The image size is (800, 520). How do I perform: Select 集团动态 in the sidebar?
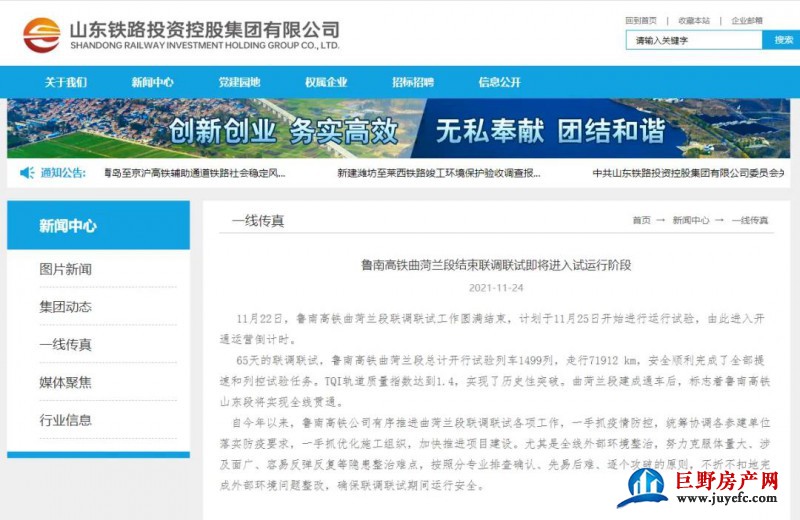(65, 307)
